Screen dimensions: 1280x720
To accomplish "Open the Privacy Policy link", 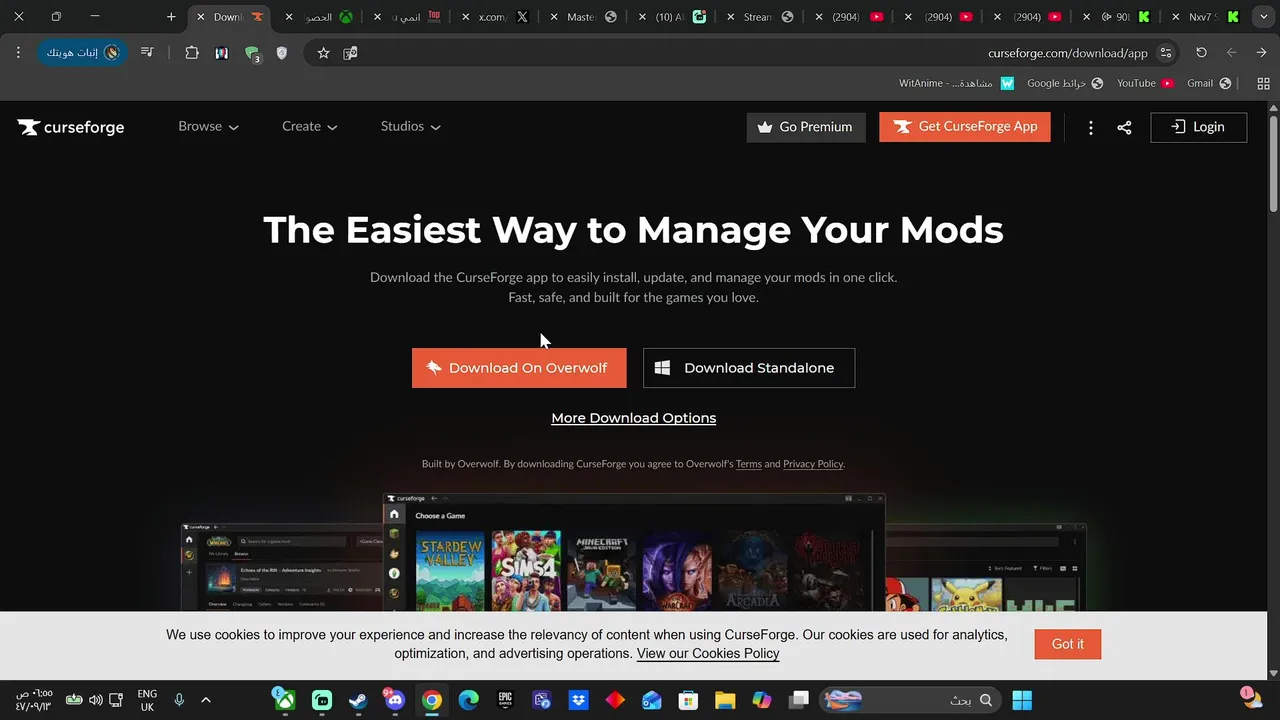I will (813, 464).
